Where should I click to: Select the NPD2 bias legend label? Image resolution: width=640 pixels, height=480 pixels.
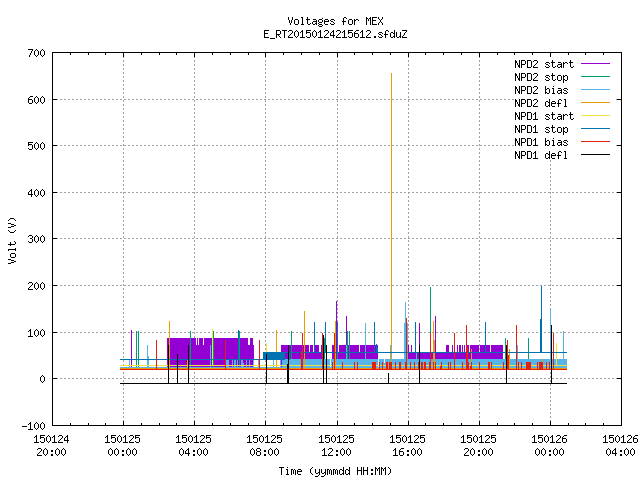click(x=541, y=90)
